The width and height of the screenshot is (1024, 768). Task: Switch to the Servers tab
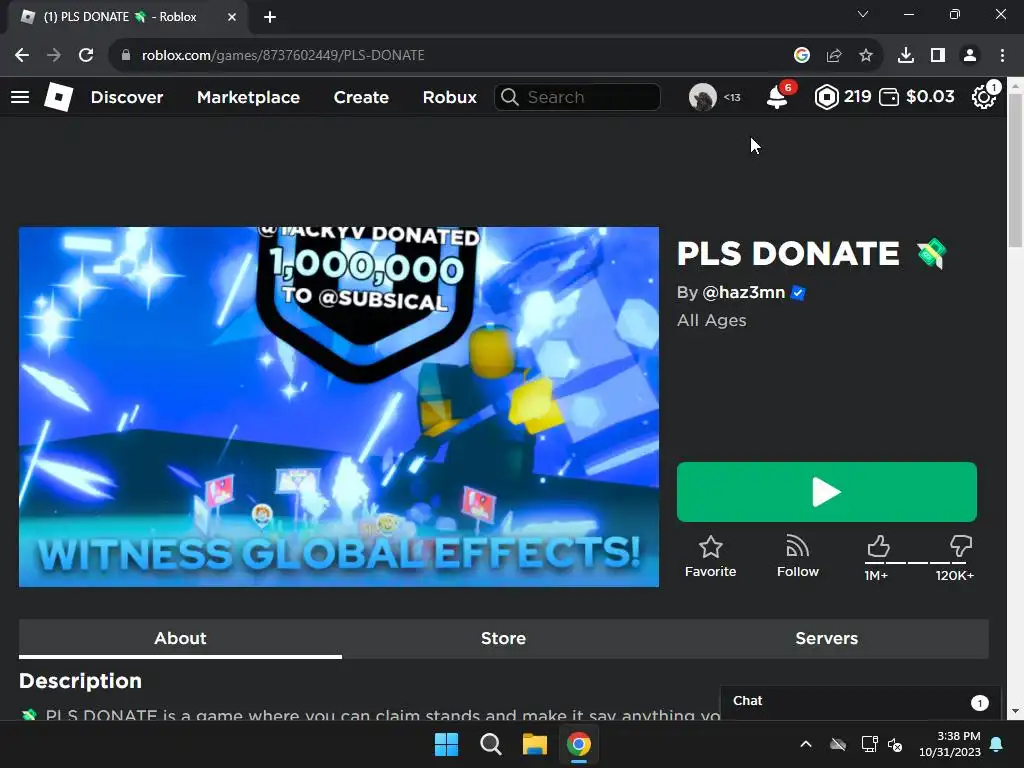[x=826, y=638]
